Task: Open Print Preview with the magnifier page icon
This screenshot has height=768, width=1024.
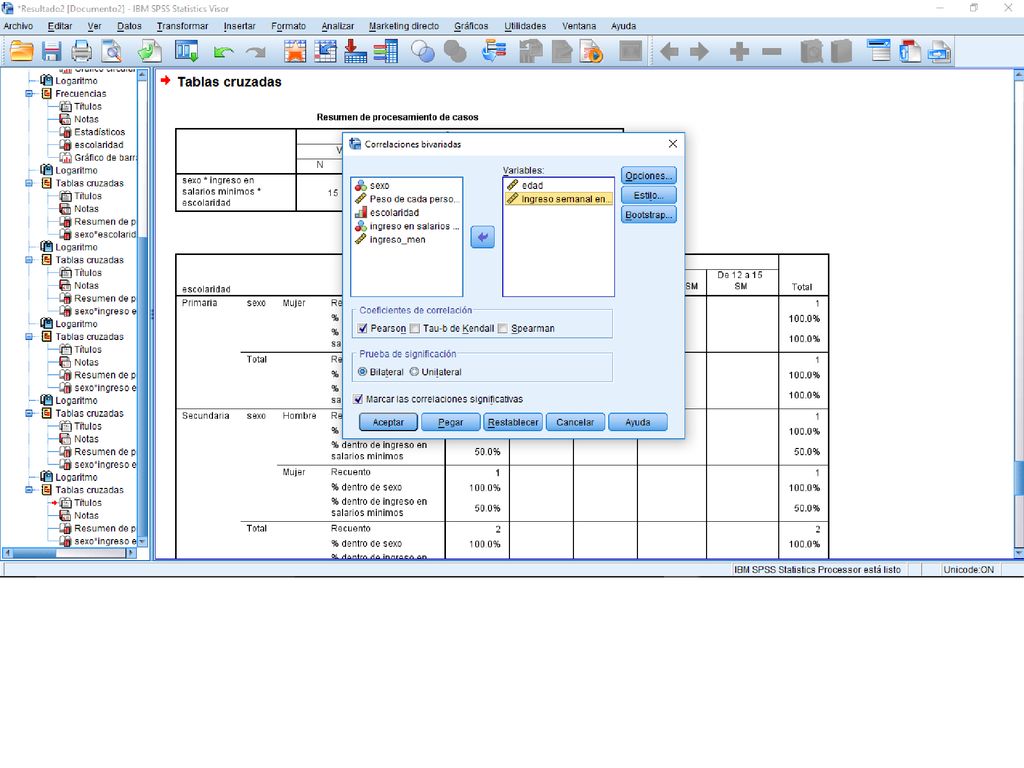Action: pos(112,52)
